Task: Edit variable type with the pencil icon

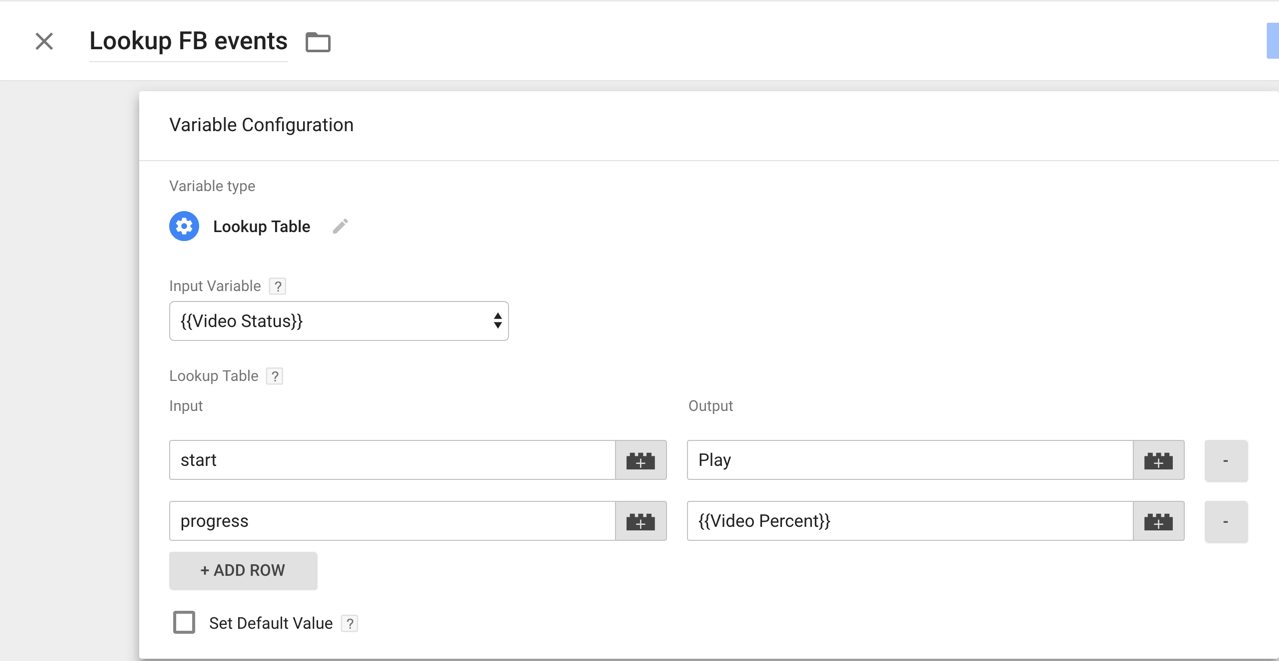Action: pyautogui.click(x=340, y=227)
